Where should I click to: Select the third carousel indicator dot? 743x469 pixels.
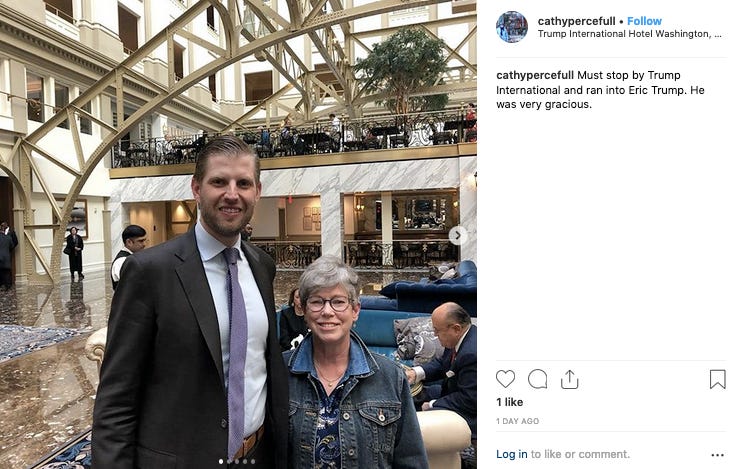pos(237,461)
